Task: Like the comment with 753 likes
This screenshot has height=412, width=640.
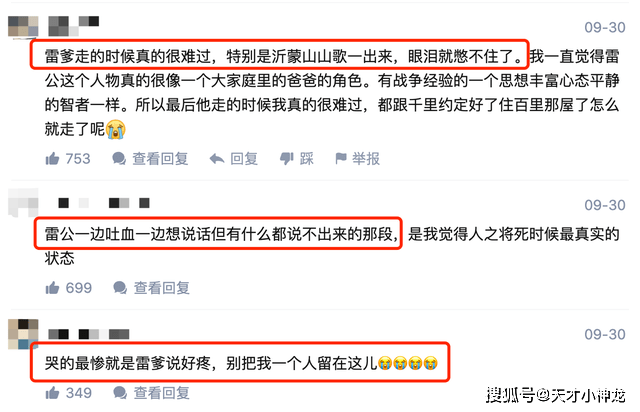Action: [x=52, y=158]
